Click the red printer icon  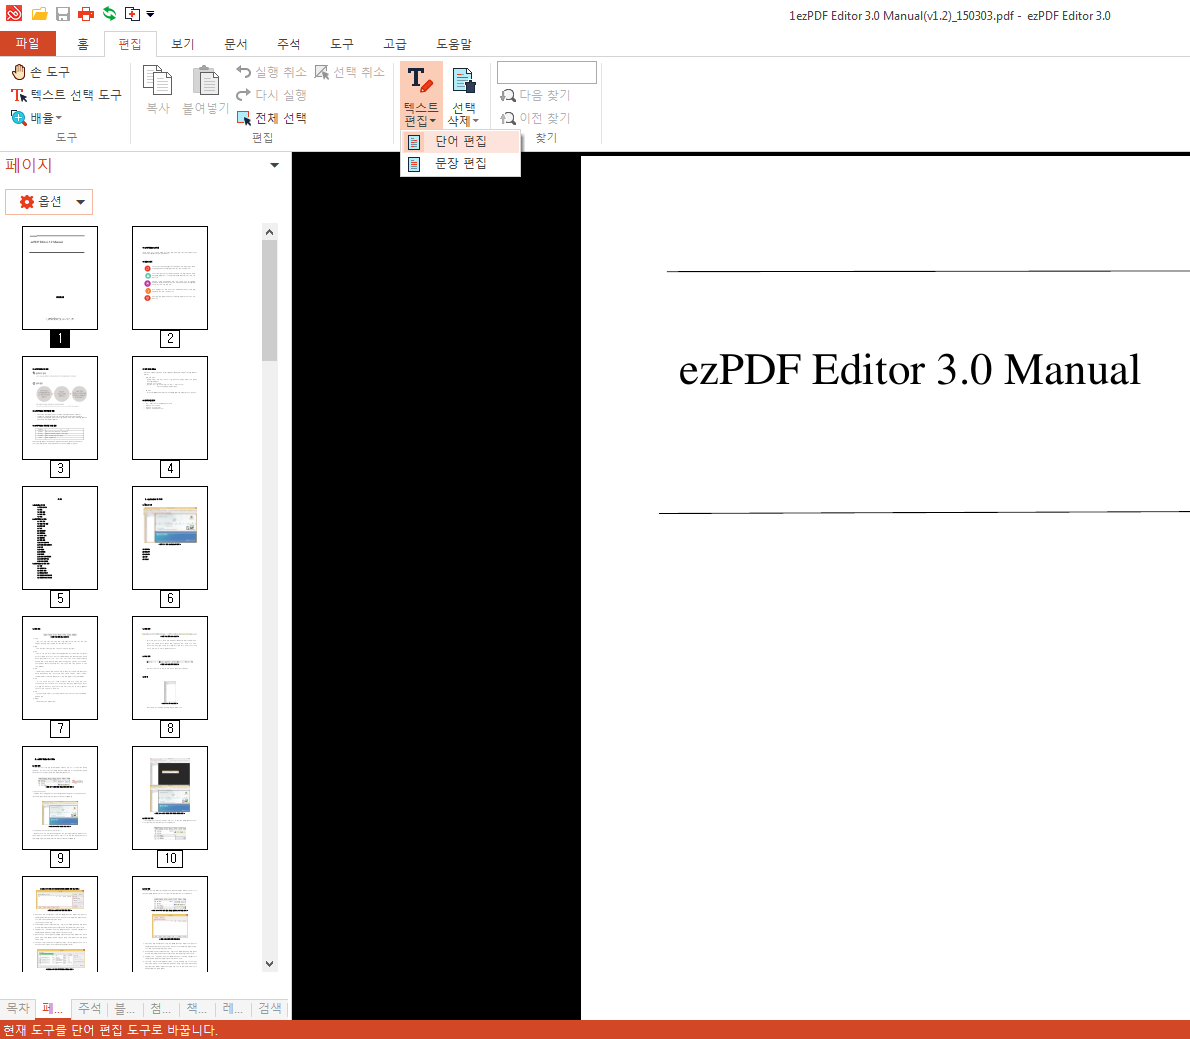click(x=86, y=14)
